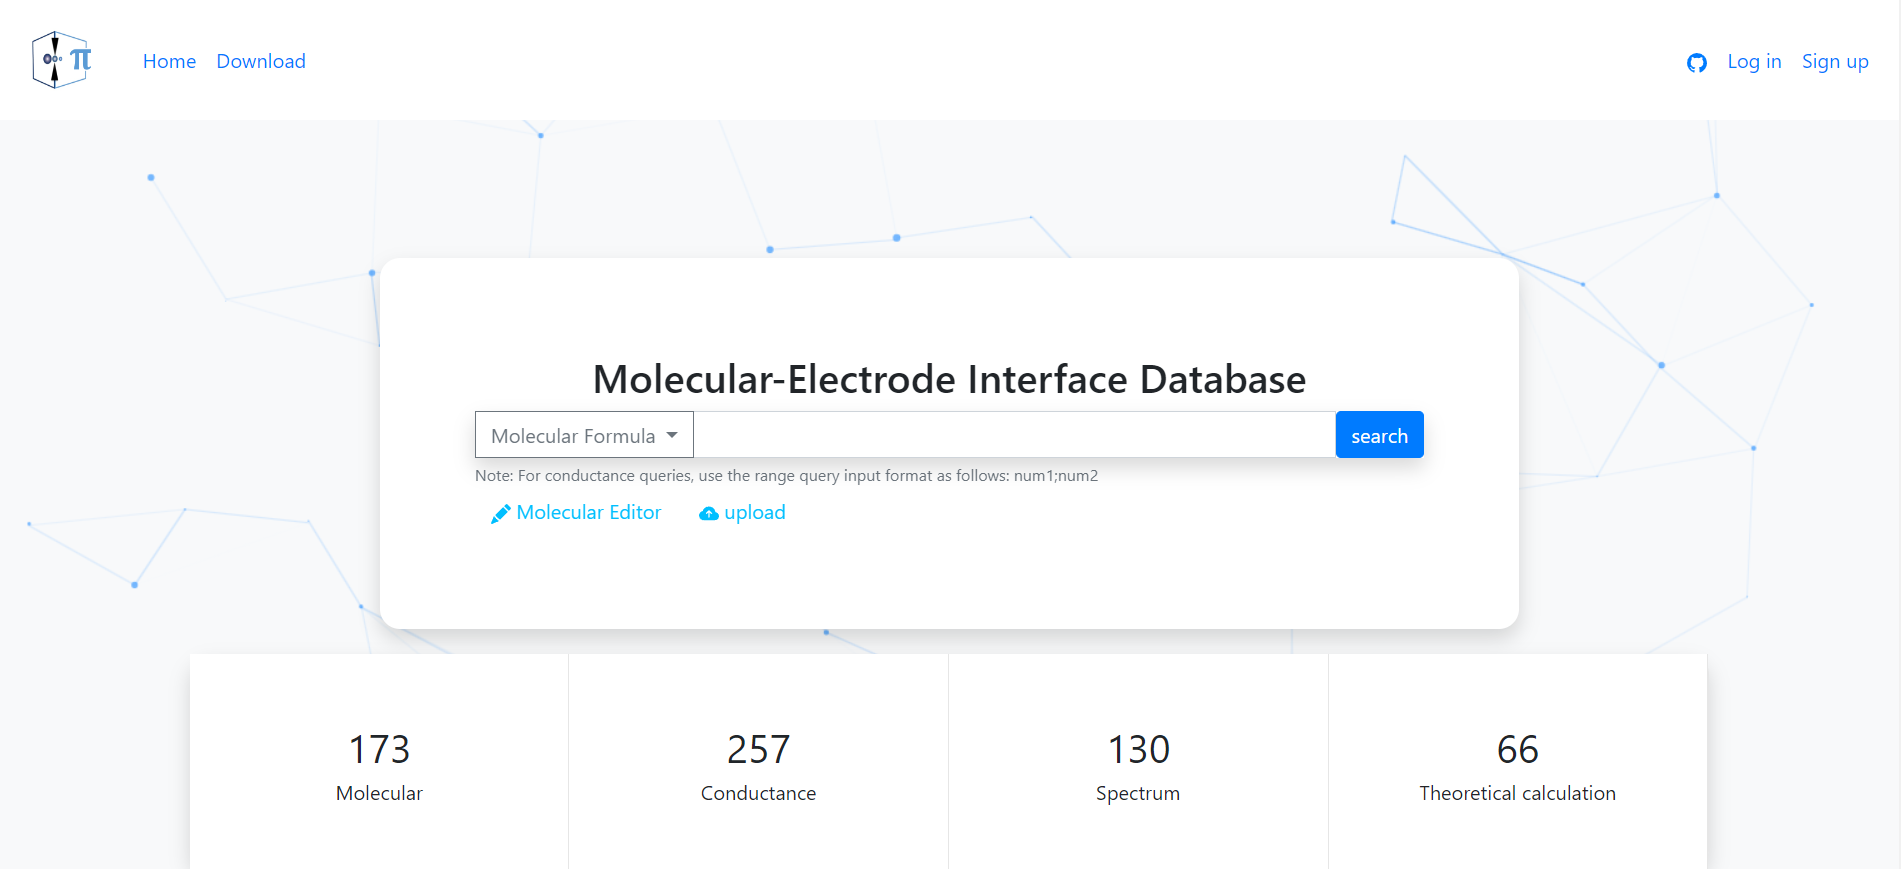Click the conductance query format note

click(x=786, y=476)
